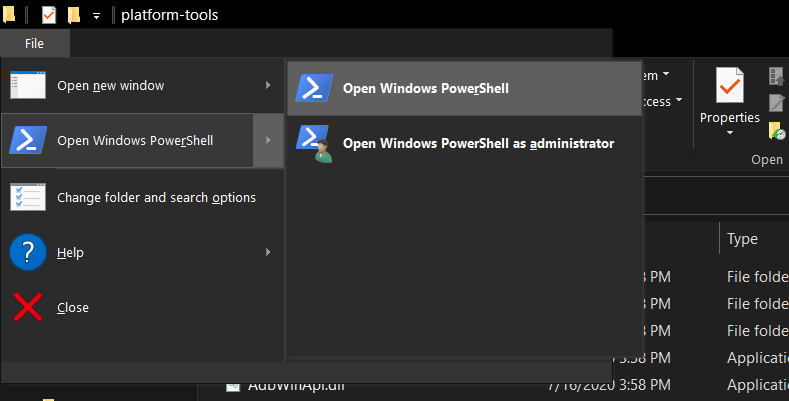The image size is (789, 401).
Task: Open the Properties dropdown arrow
Action: tap(730, 133)
